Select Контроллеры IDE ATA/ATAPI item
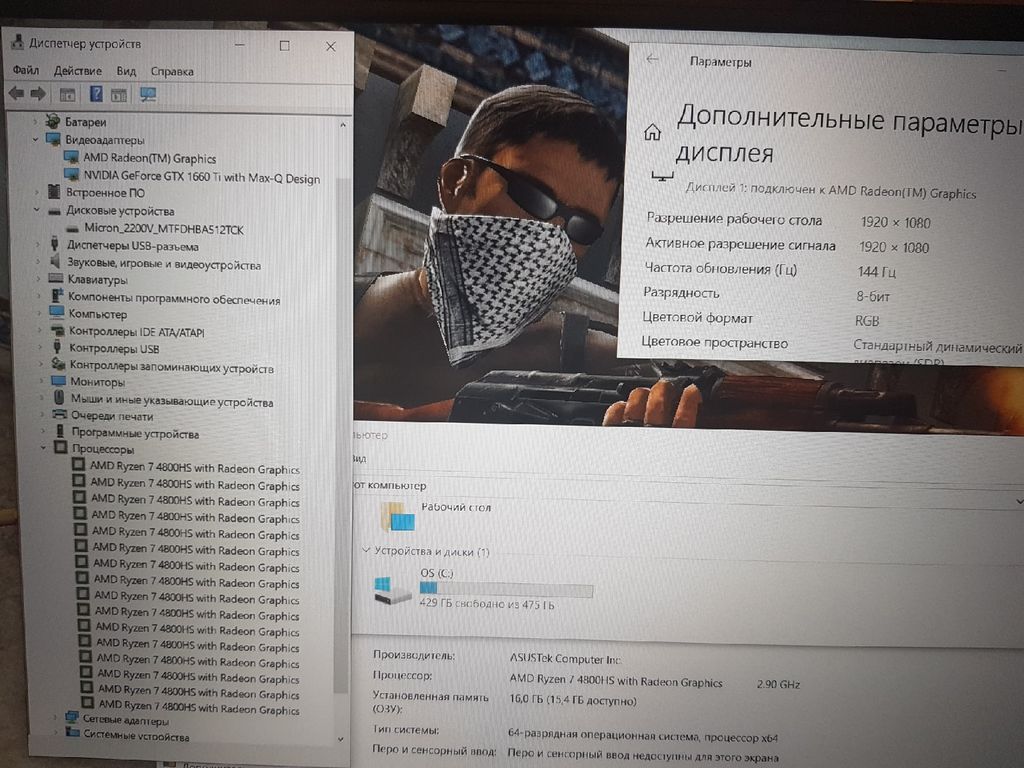 click(x=136, y=332)
